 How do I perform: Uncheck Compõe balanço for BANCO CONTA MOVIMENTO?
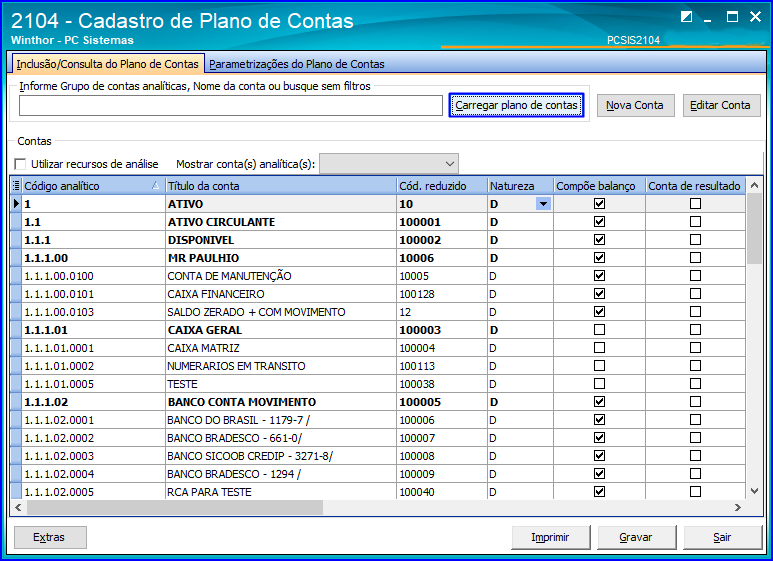coord(599,402)
